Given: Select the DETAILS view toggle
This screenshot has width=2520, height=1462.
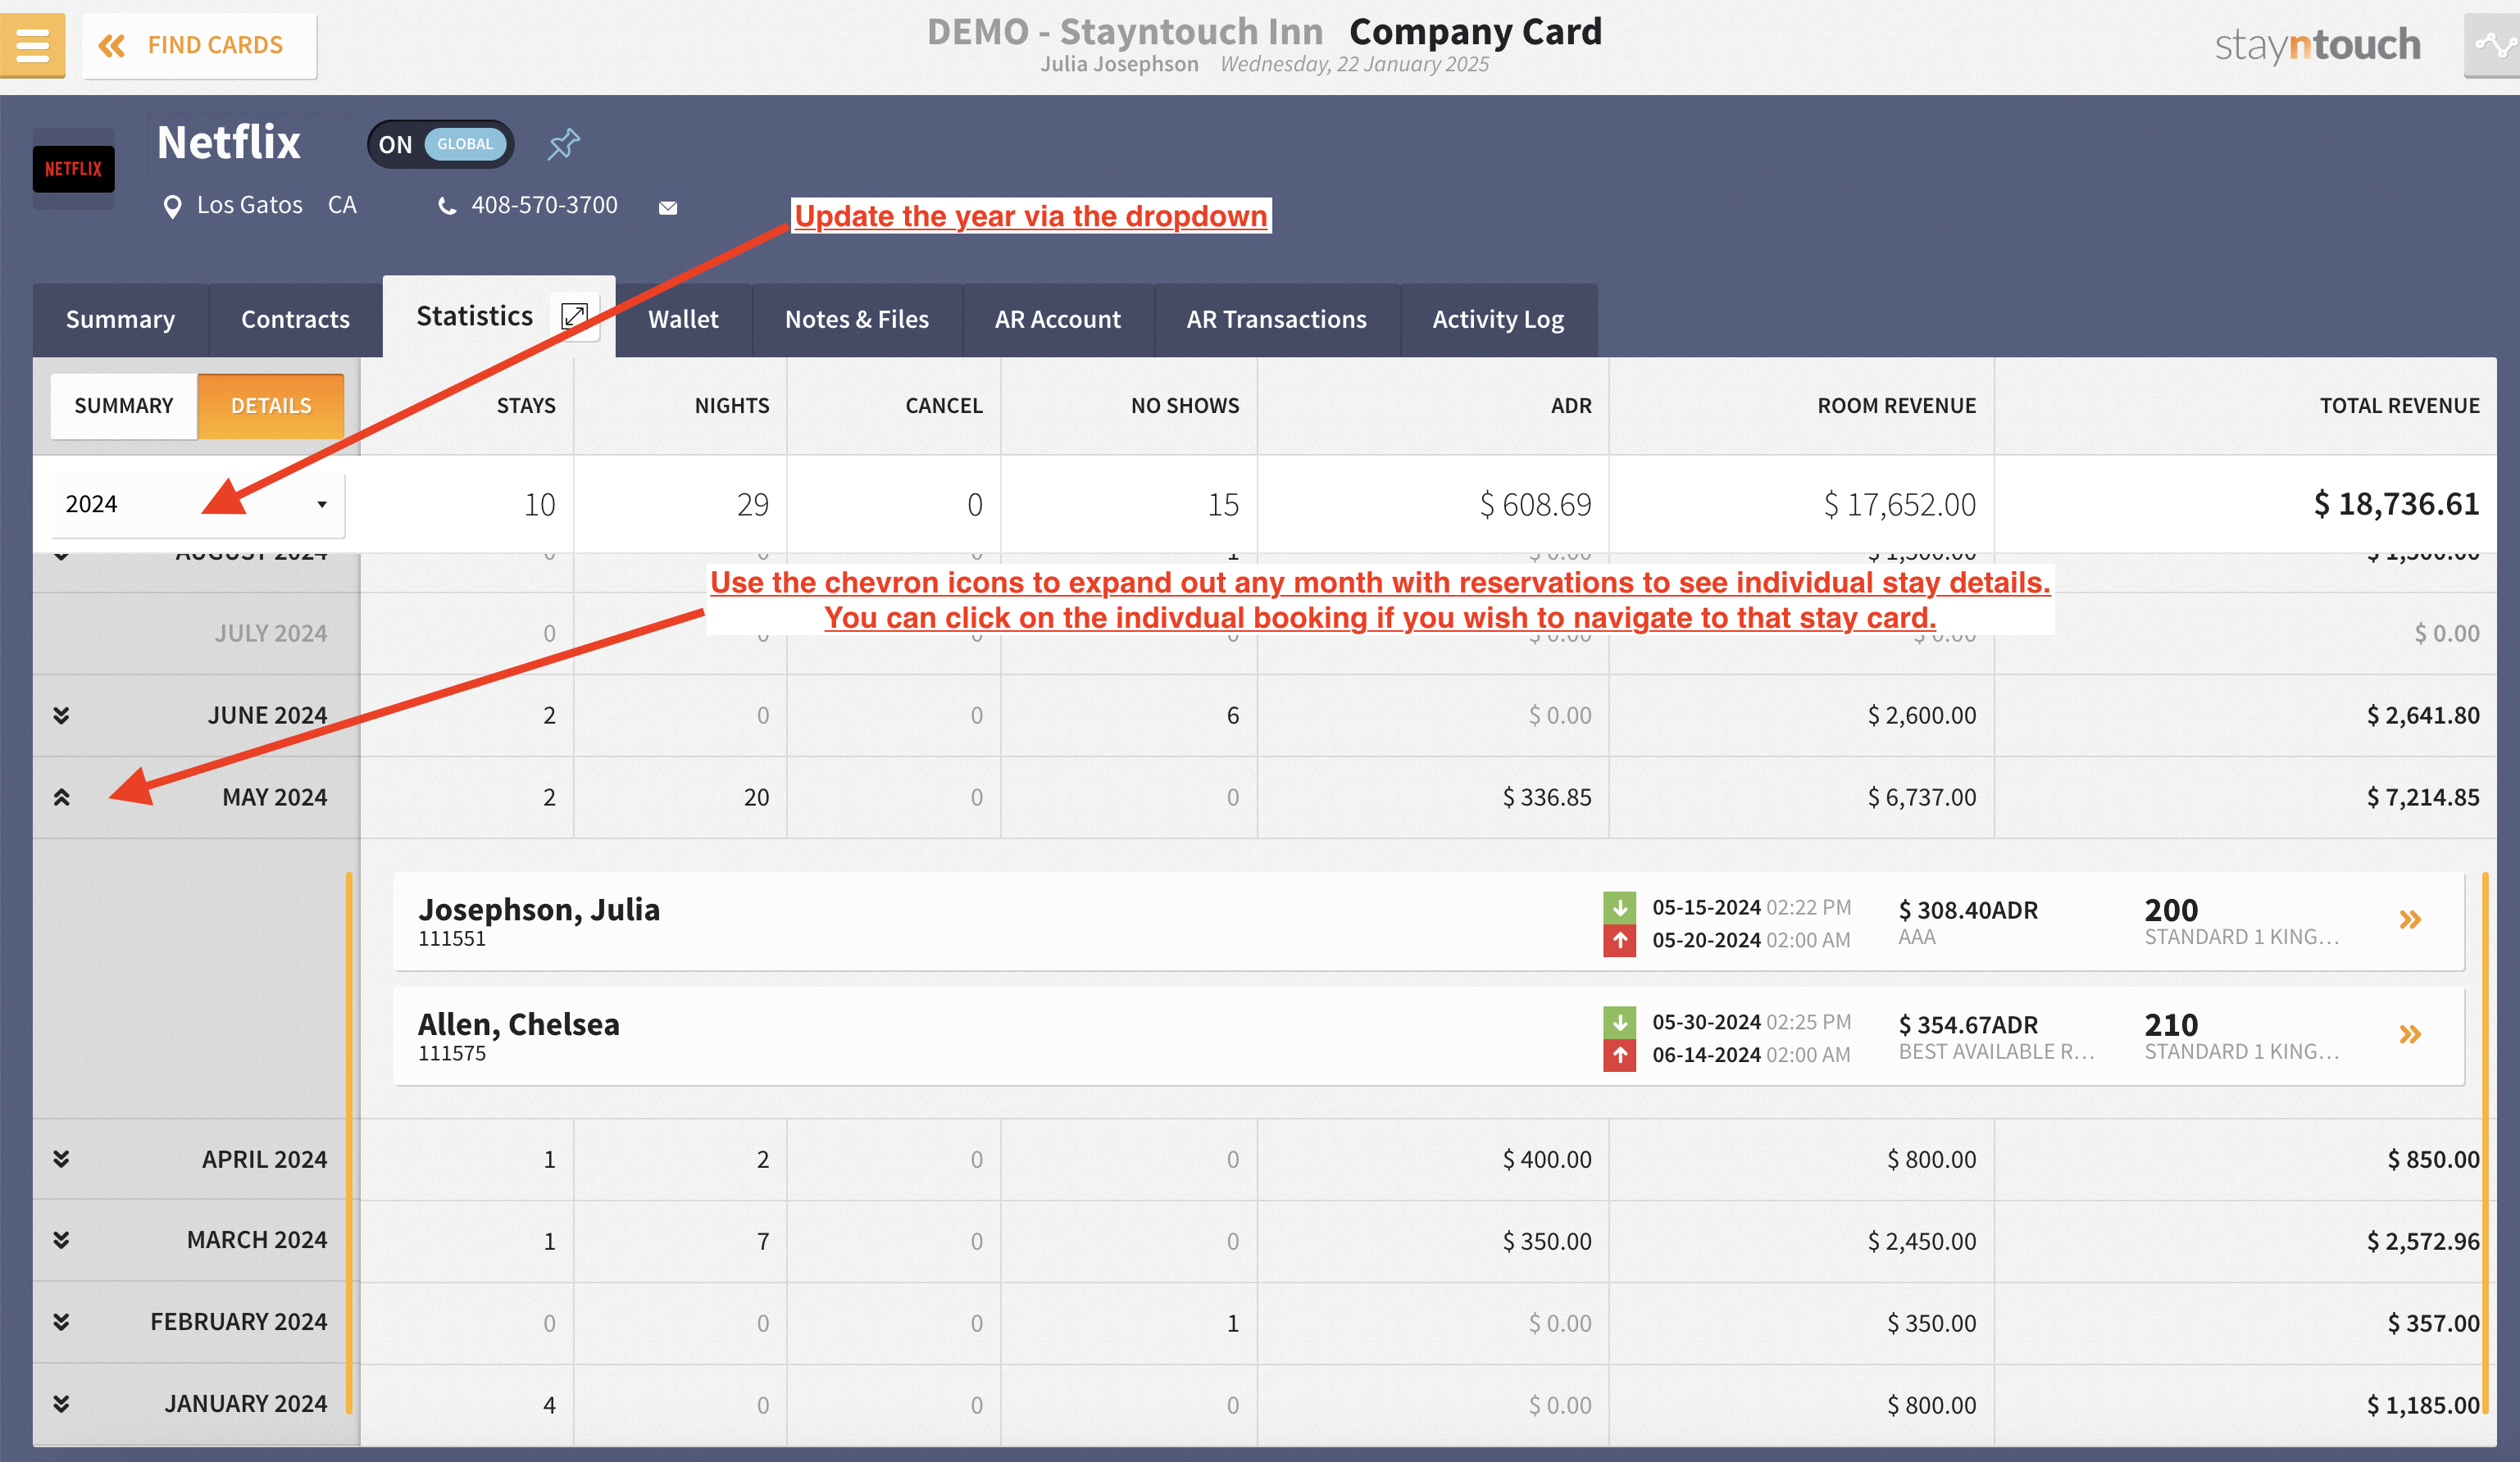Looking at the screenshot, I should coord(271,406).
